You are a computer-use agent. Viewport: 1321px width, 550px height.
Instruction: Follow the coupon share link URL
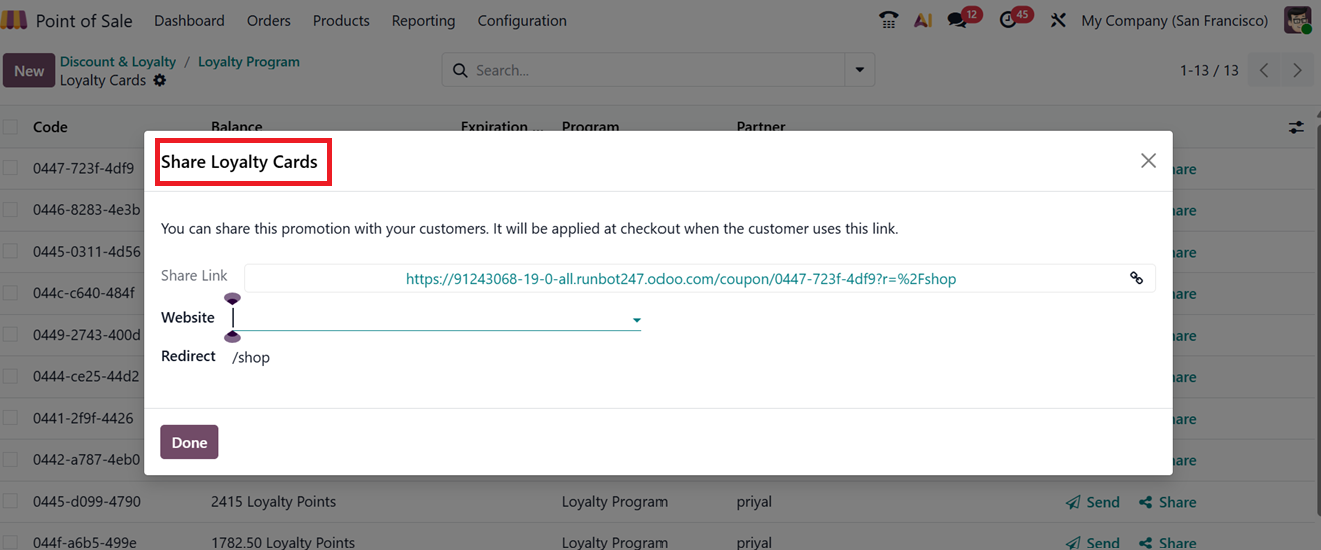(x=680, y=279)
